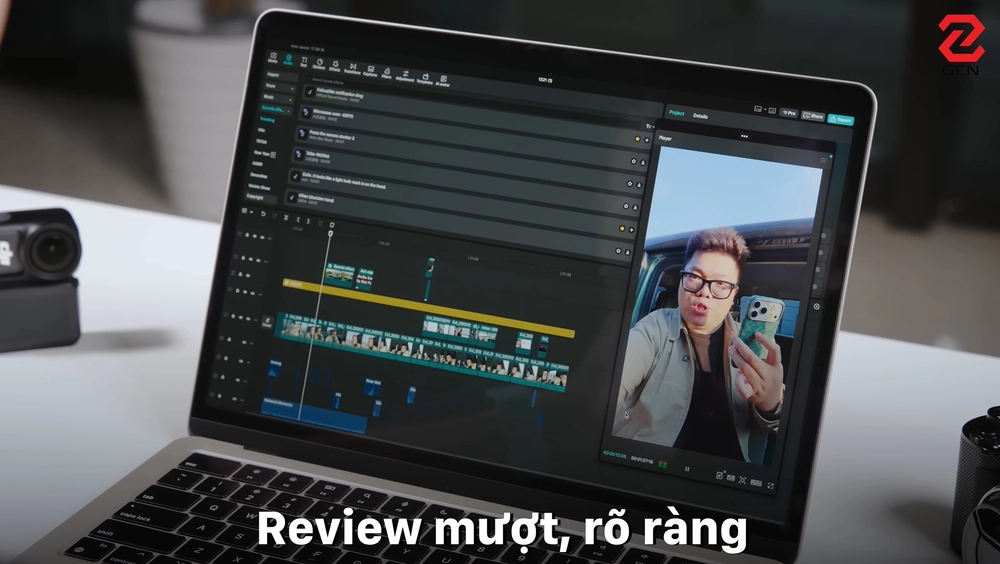1000x564 pixels.
Task: Click the trim right bracket tool
Action: tap(308, 221)
